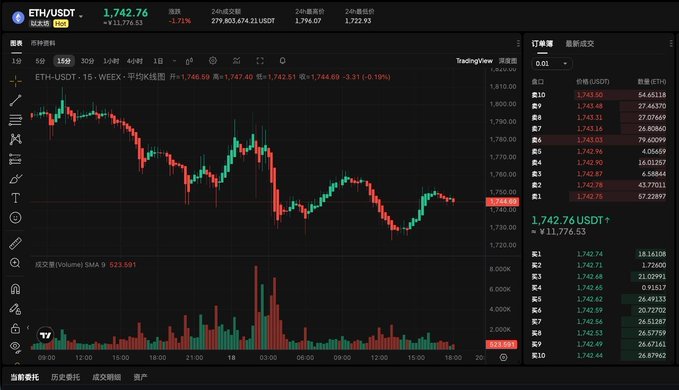Image resolution: width=679 pixels, height=390 pixels.
Task: Click bid price 1,742.62 in 买5 row
Action: pyautogui.click(x=590, y=299)
